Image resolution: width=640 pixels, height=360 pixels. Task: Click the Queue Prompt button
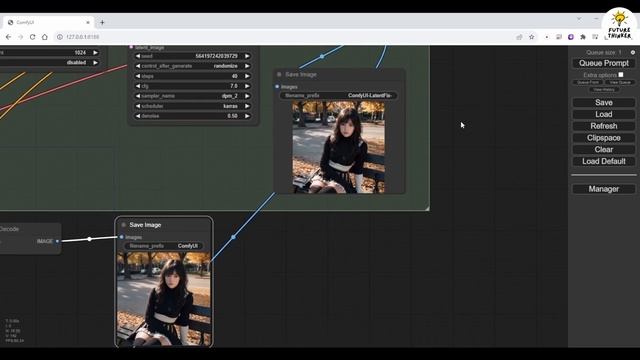pyautogui.click(x=604, y=63)
